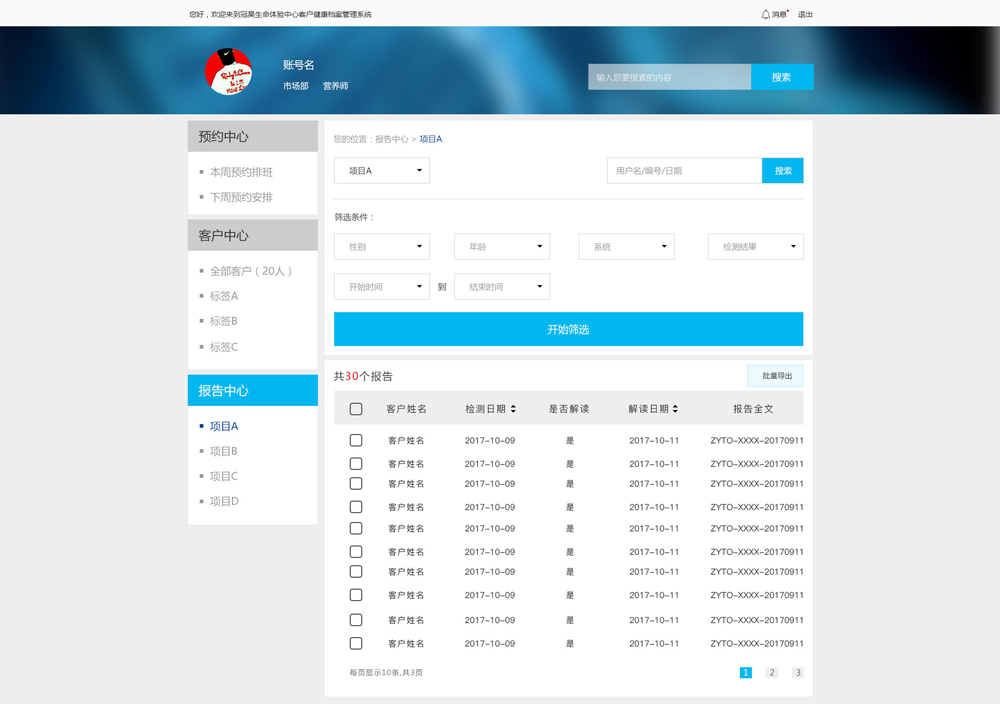Check the fifth report row checkbox
1000x704 pixels.
point(356,528)
